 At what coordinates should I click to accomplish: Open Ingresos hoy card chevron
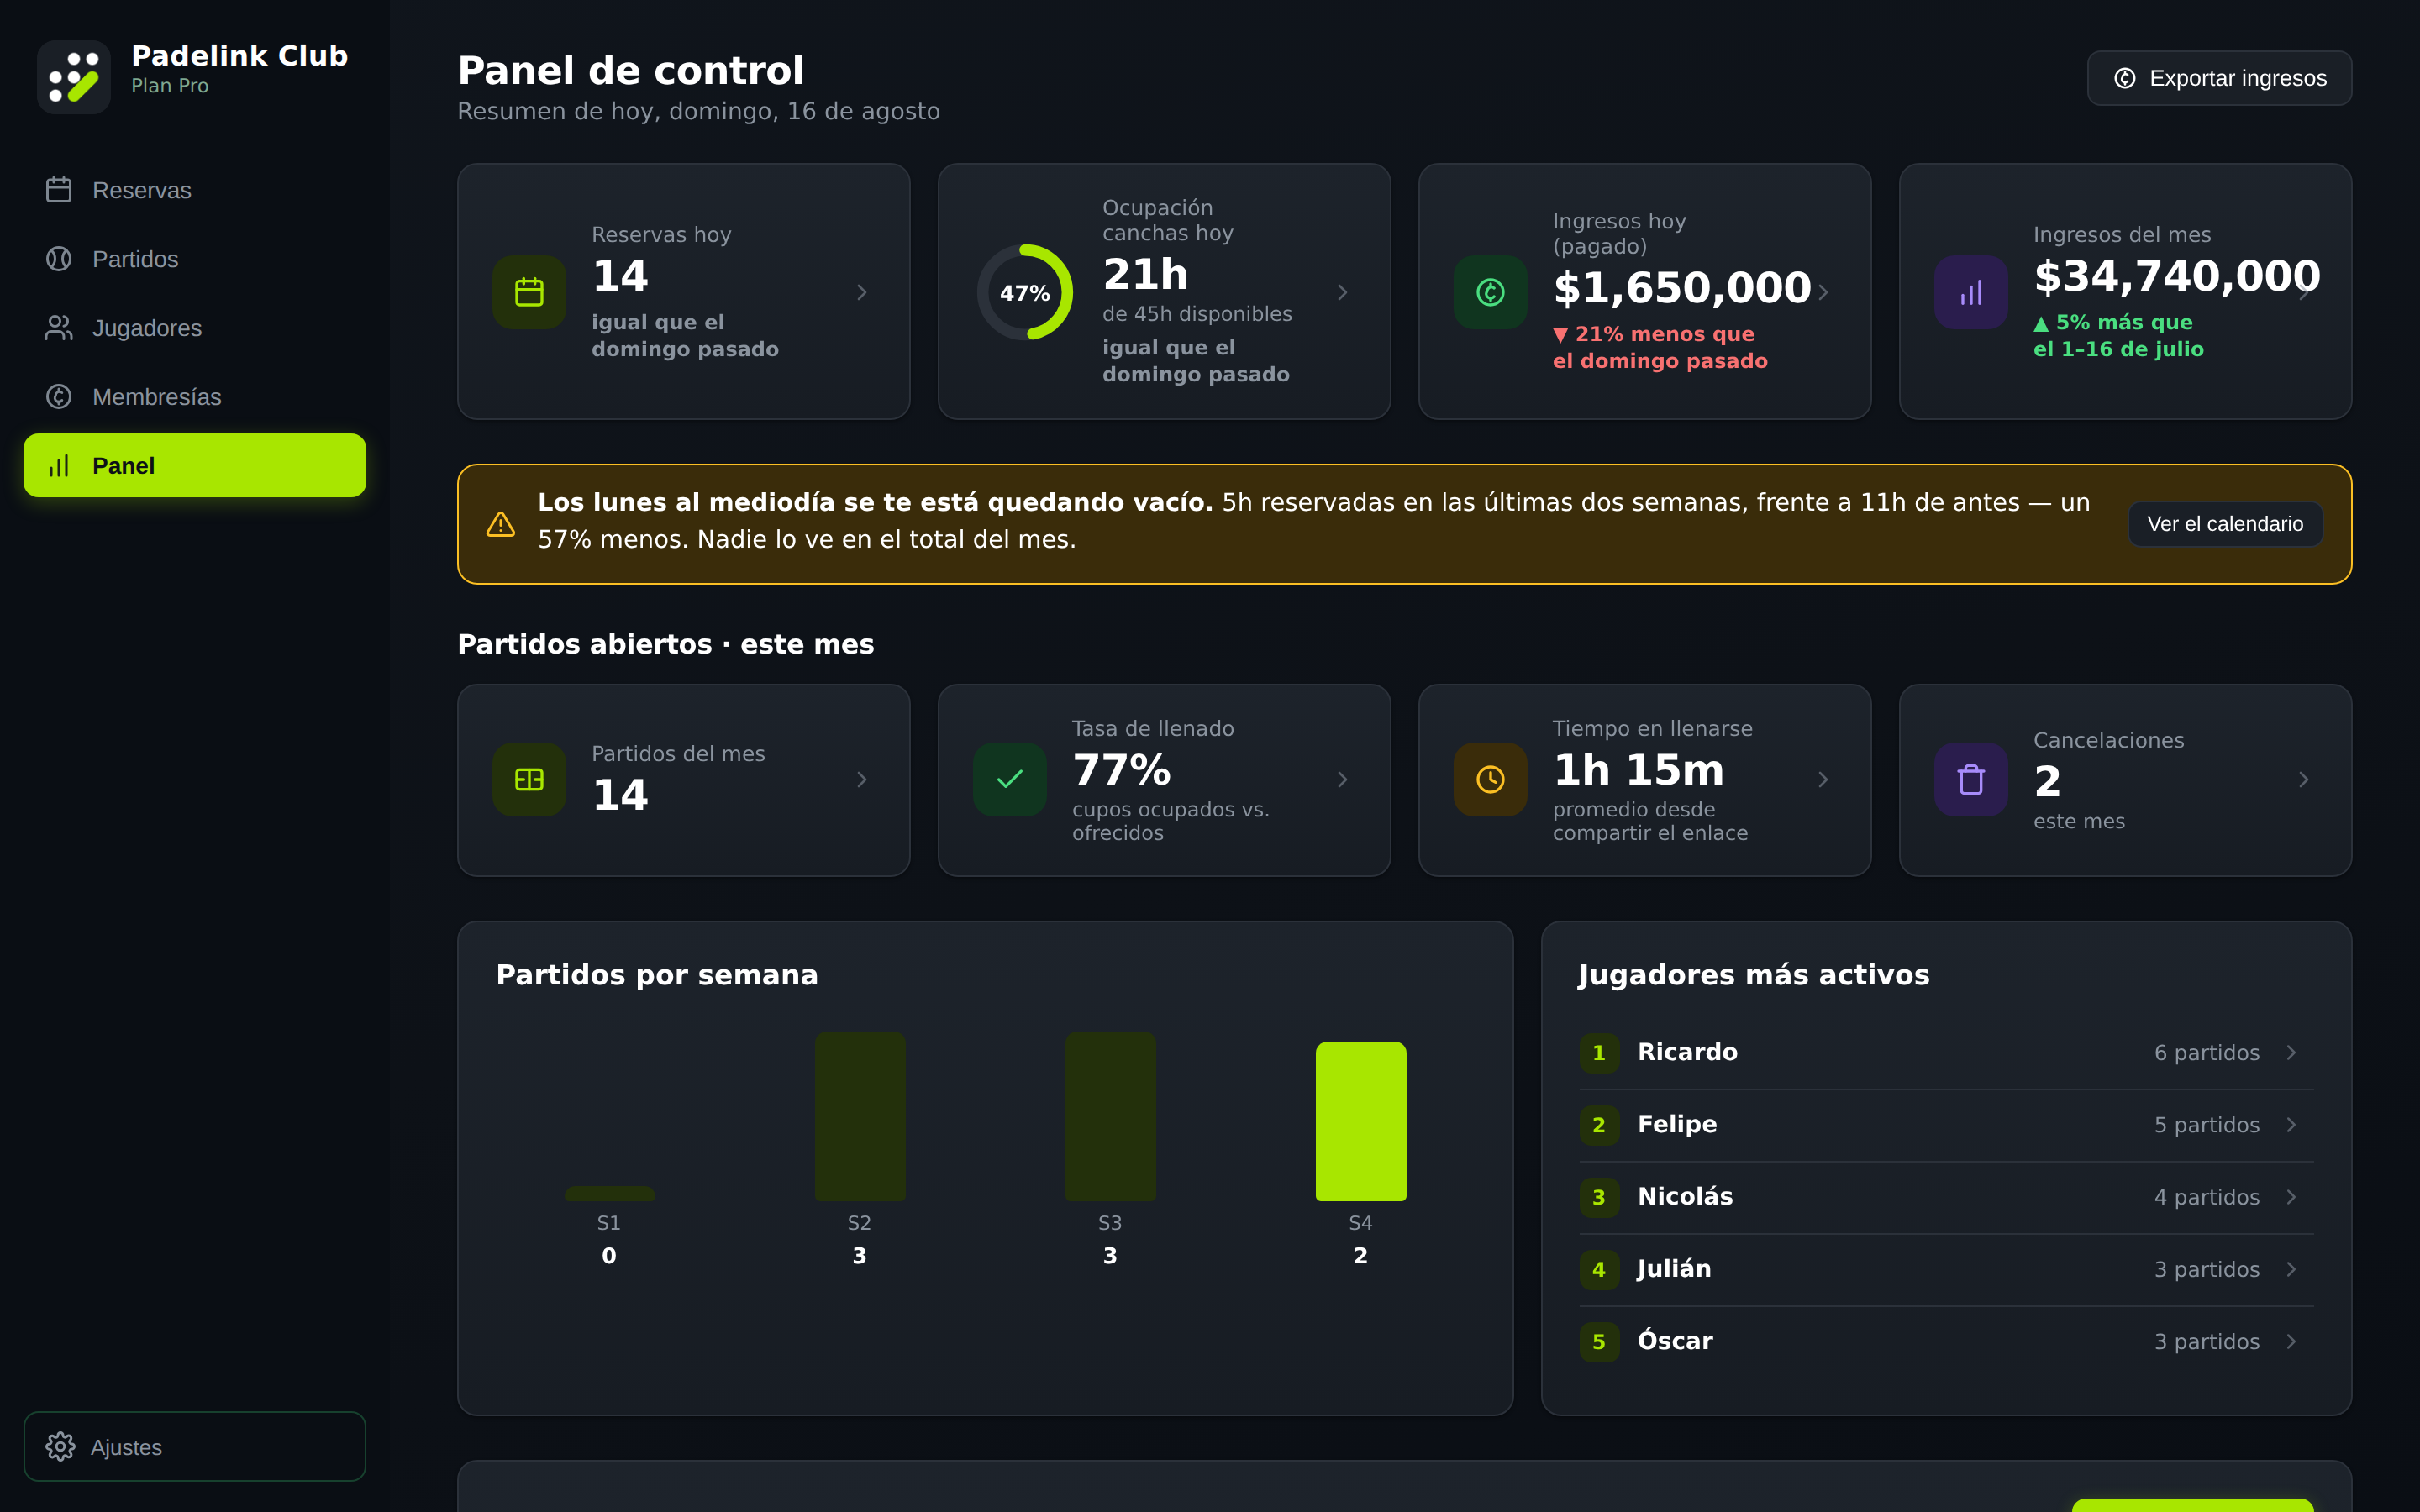(1823, 292)
